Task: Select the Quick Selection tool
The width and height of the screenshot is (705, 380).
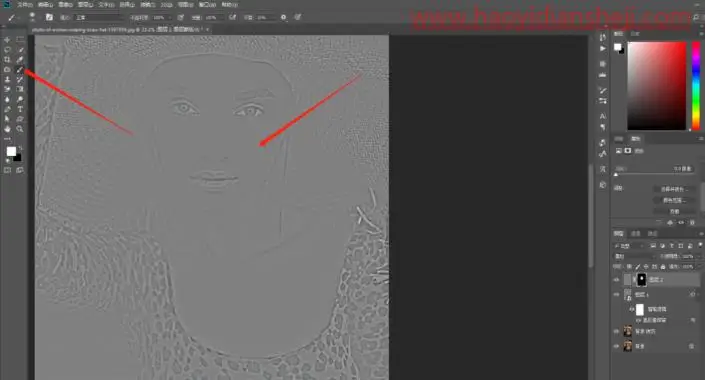Action: click(x=20, y=49)
